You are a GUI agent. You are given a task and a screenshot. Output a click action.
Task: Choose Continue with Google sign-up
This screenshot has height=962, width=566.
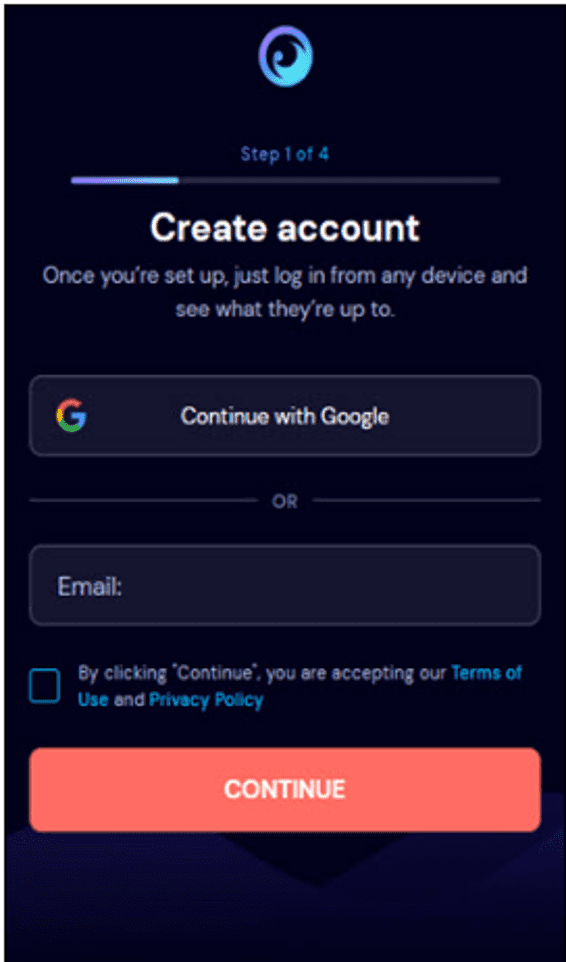pos(285,415)
